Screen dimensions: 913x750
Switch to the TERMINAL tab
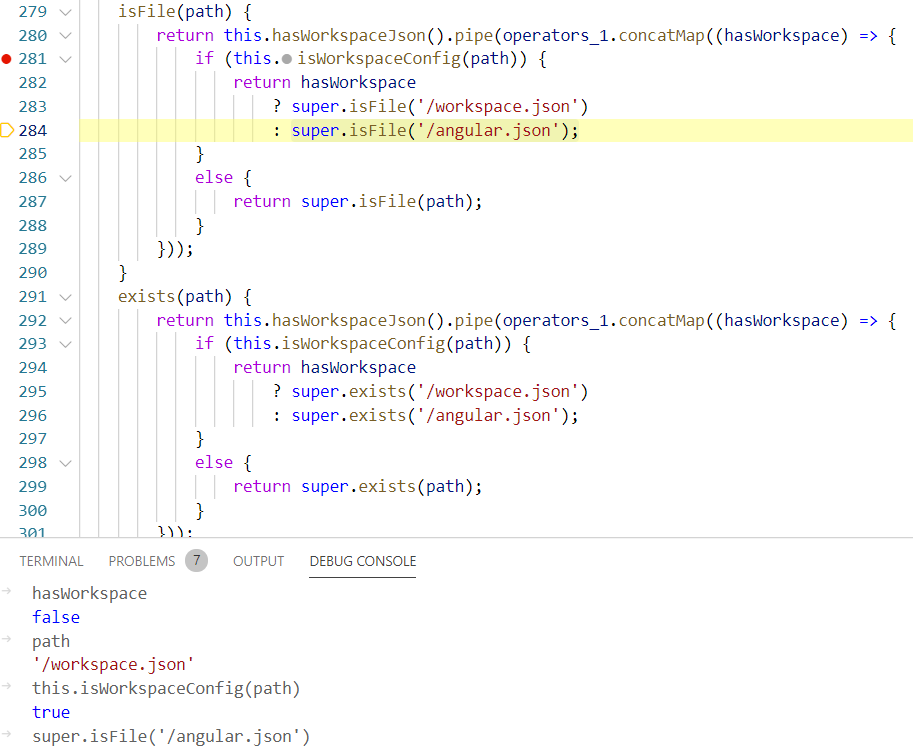(51, 561)
